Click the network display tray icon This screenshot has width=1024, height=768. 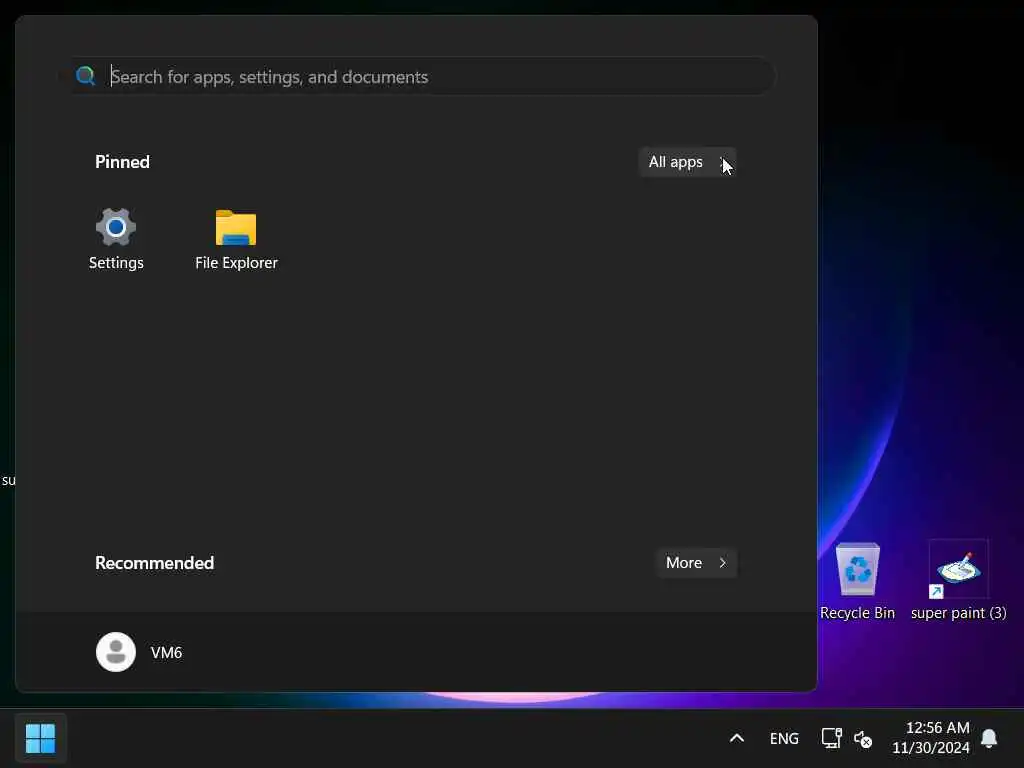(831, 739)
